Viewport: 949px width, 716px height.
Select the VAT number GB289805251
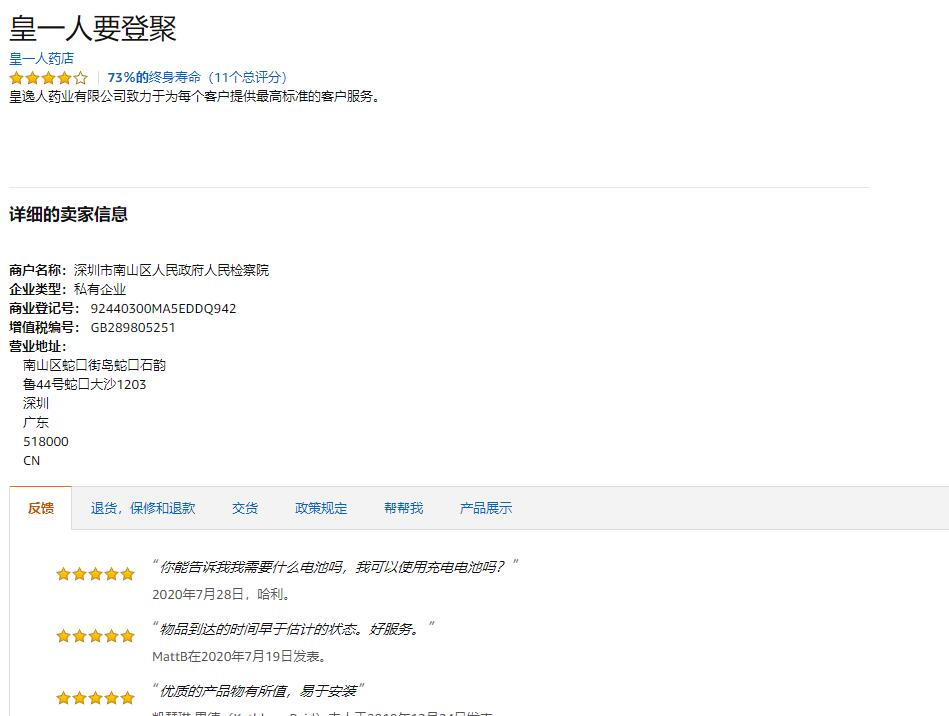coord(133,327)
